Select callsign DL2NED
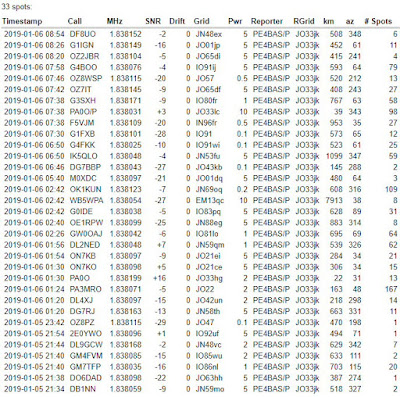The height and width of the screenshot is (397, 400). tap(85, 245)
